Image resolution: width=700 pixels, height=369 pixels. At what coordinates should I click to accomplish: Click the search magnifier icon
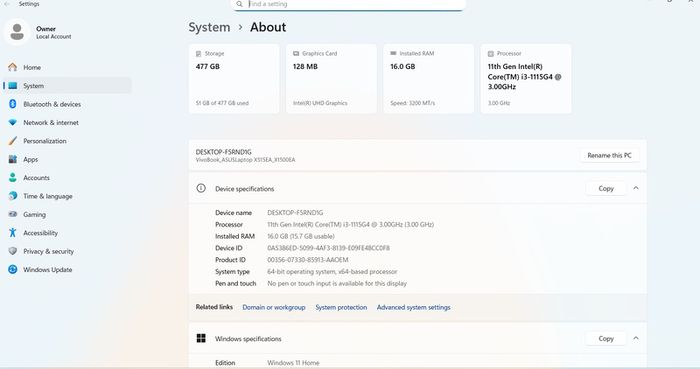point(239,4)
